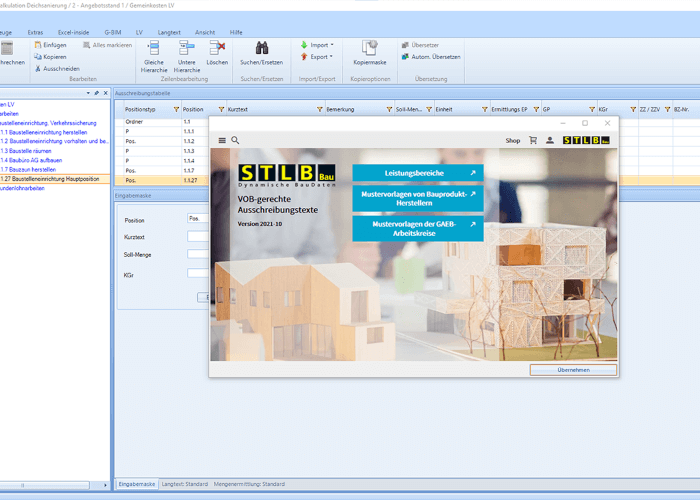Click the STLB user account icon
The height and width of the screenshot is (500, 700).
point(550,140)
